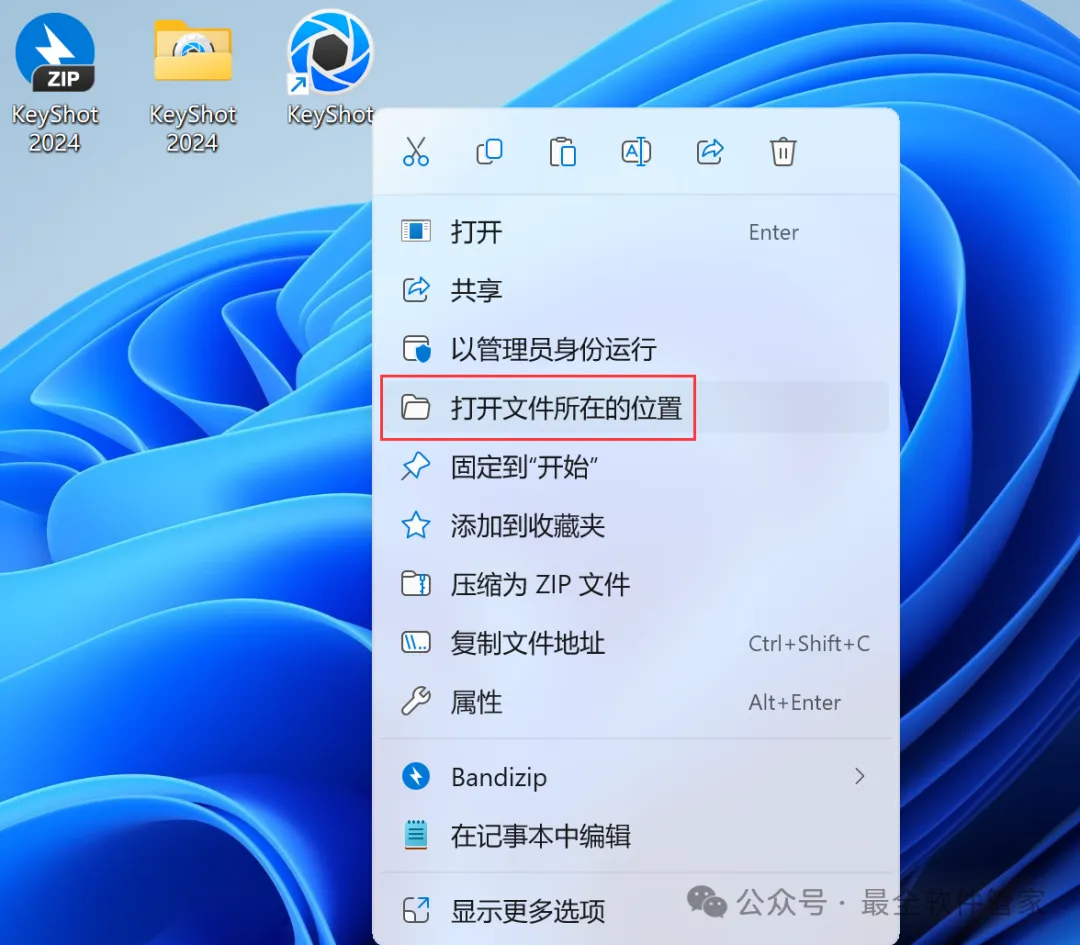The image size is (1080, 945).
Task: Click the Share icon in the top row
Action: [x=709, y=152]
